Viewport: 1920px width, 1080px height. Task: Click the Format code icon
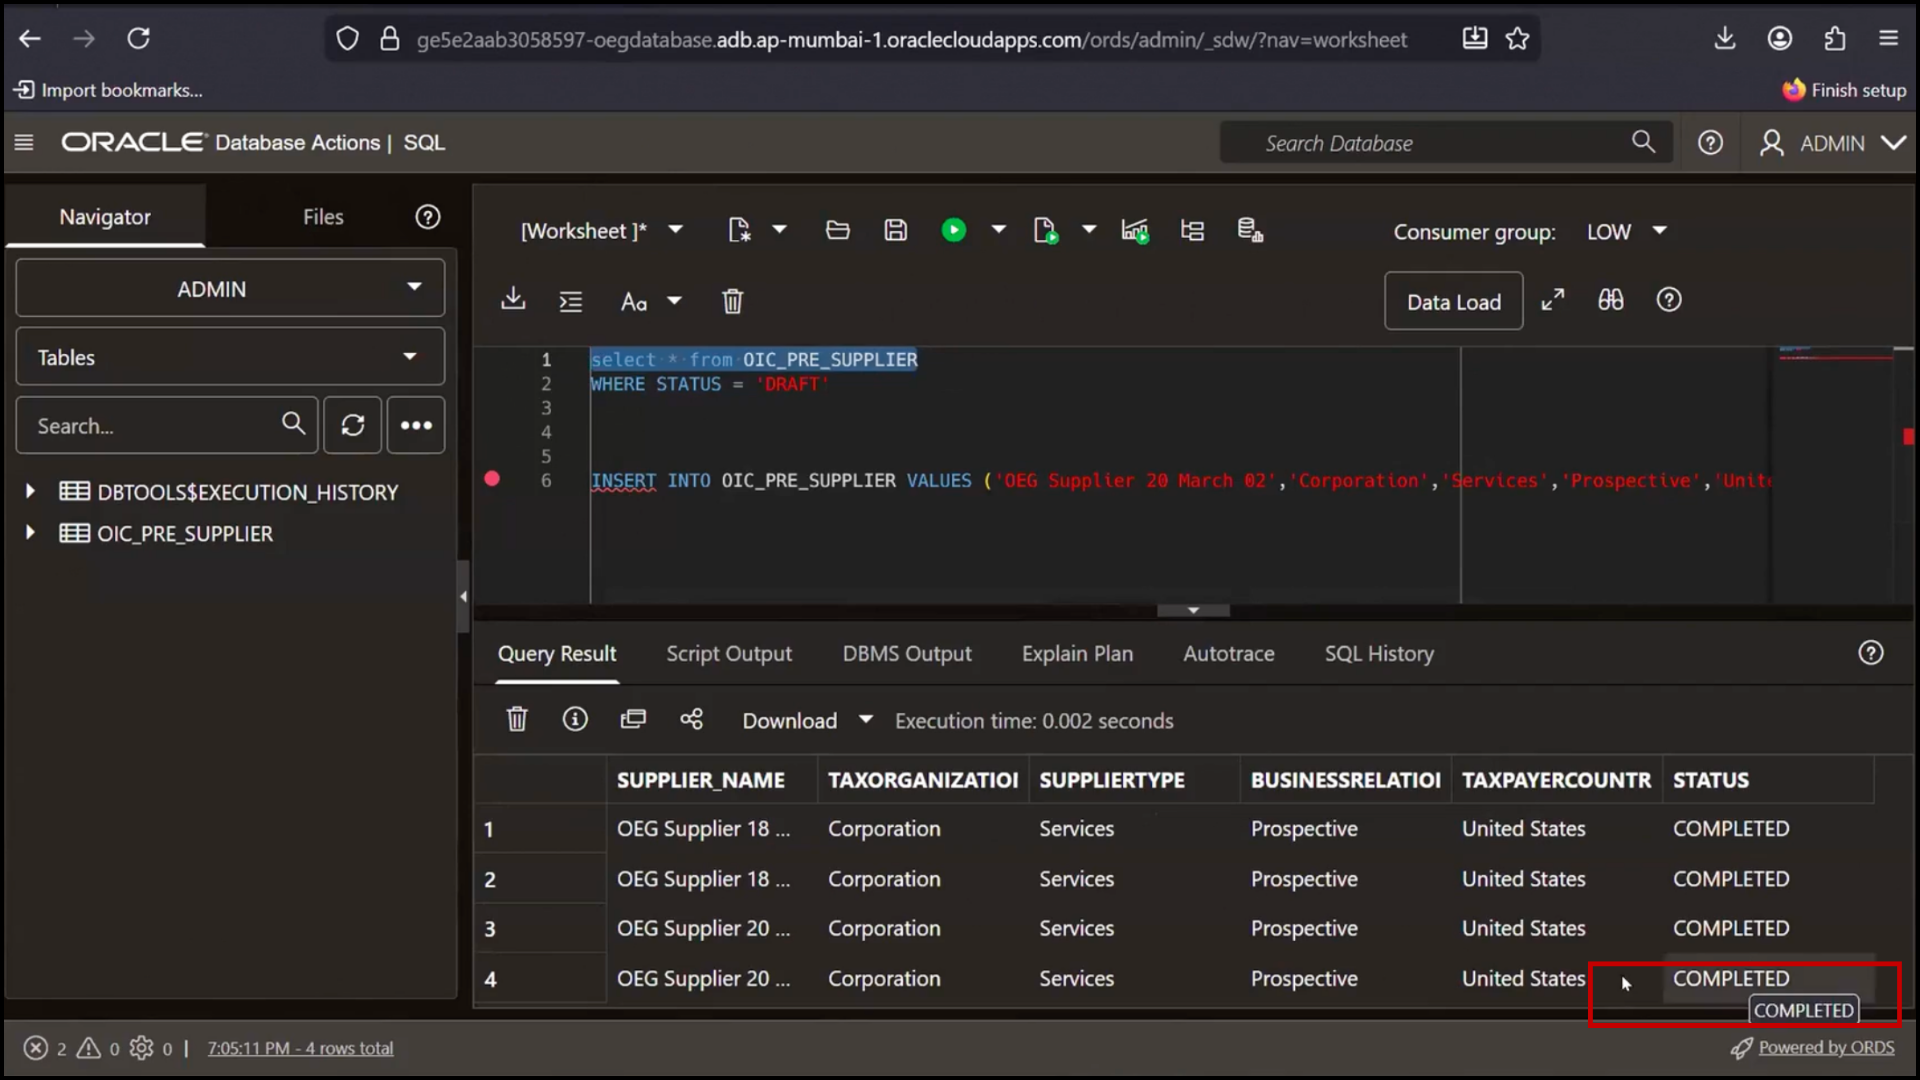(571, 301)
